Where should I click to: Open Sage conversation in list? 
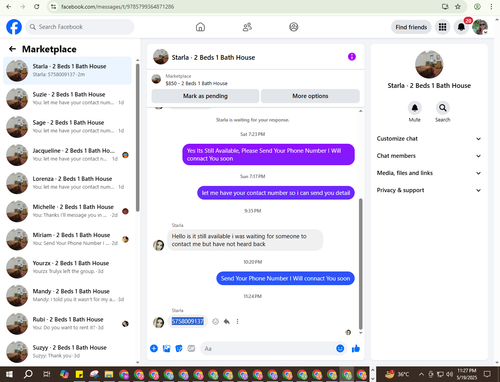(x=67, y=127)
